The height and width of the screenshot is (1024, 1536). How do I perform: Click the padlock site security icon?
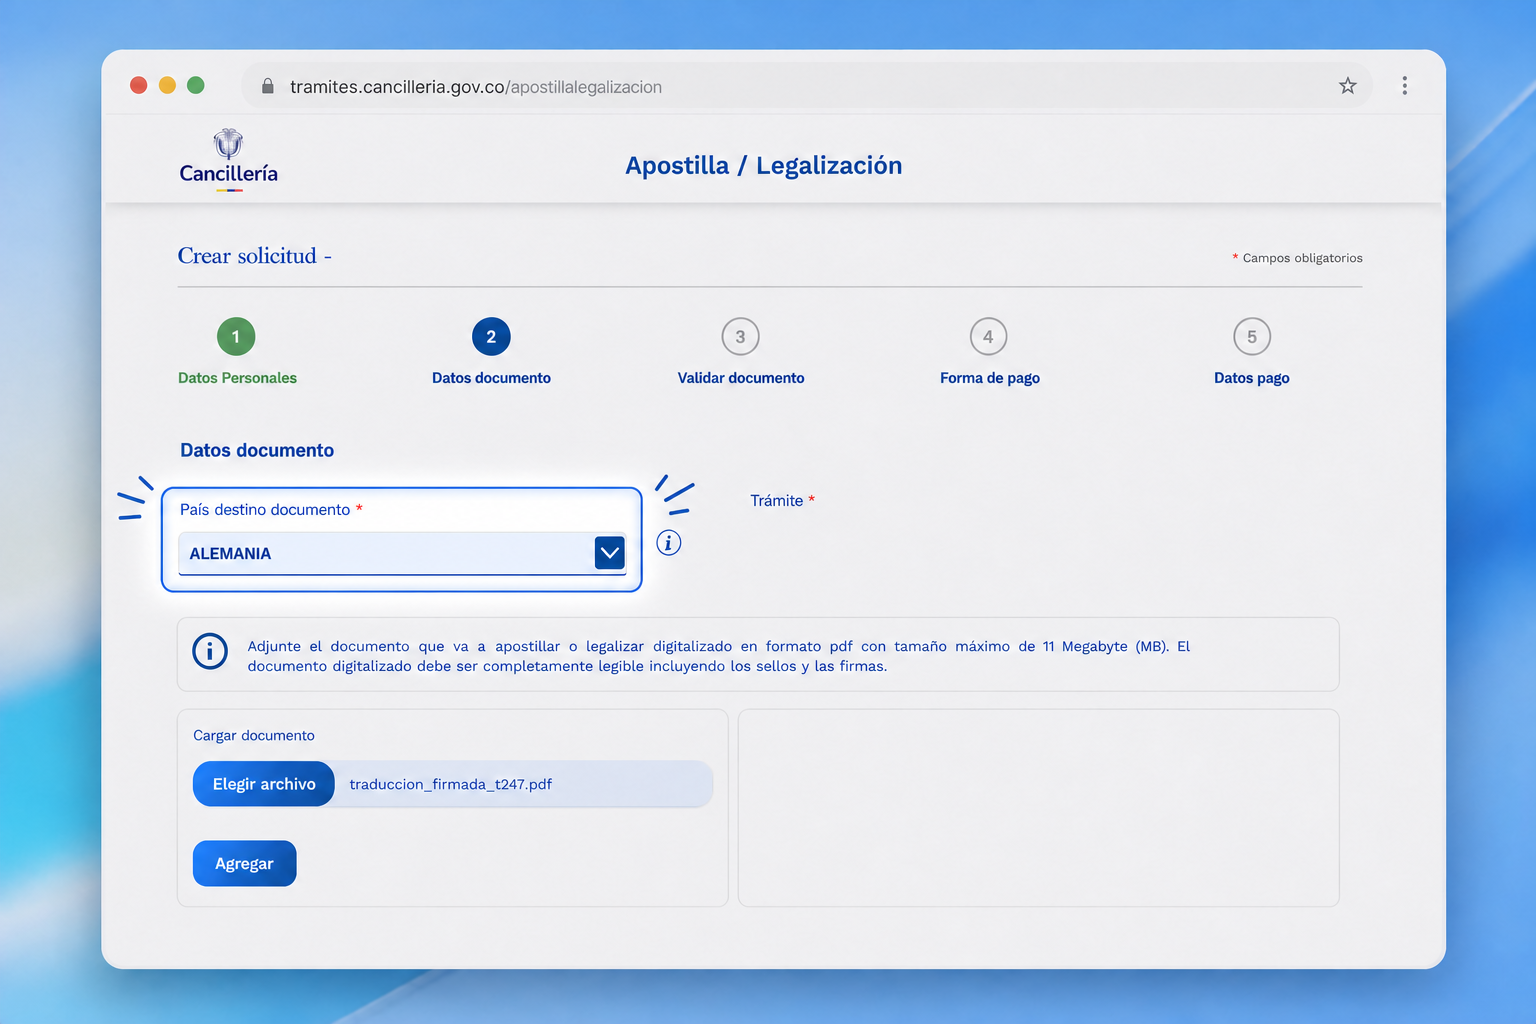pos(268,86)
